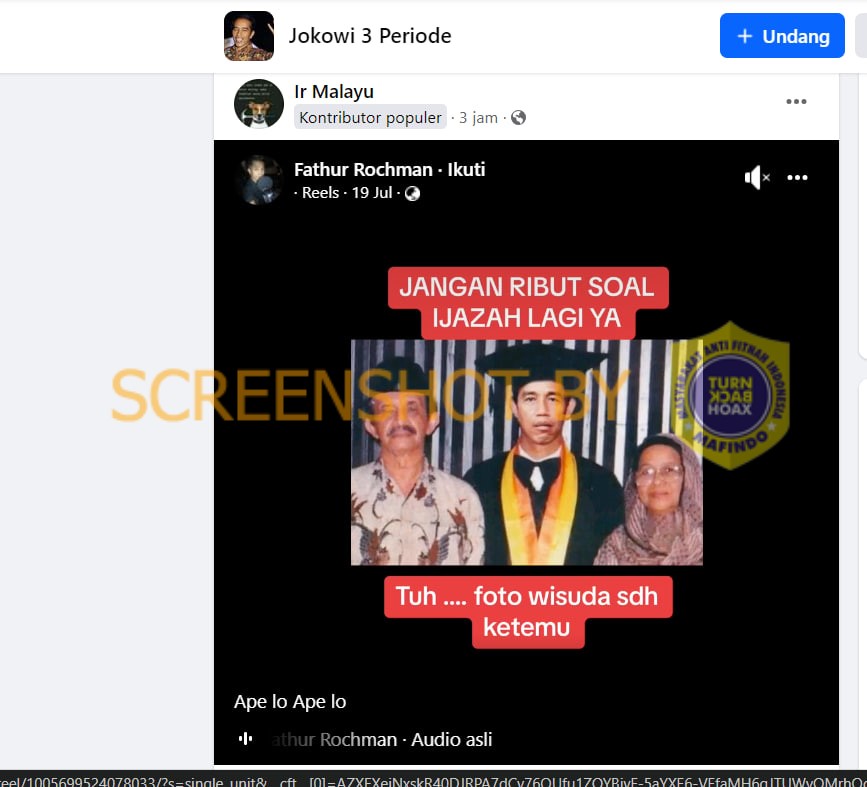Click the audio waveform icon at bottom
This screenshot has height=787, width=867.
point(246,739)
